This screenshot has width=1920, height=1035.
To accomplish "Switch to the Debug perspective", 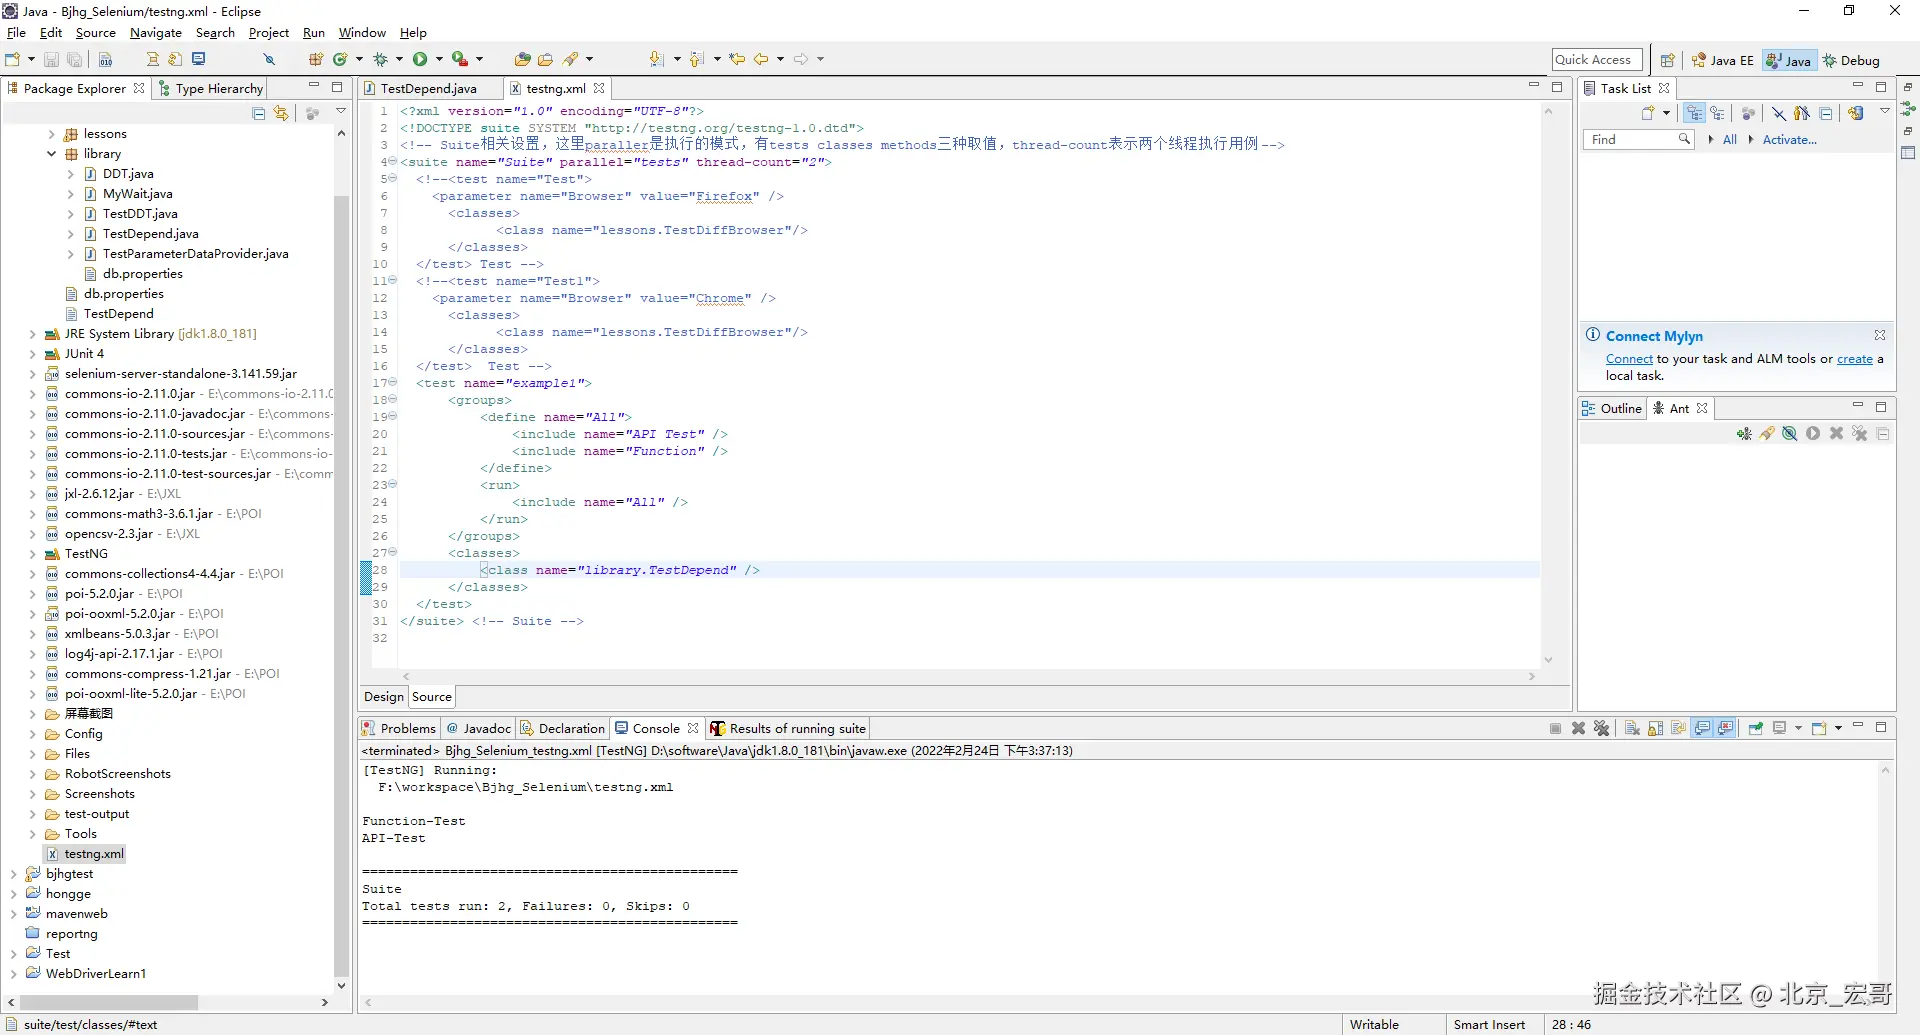I will pos(1851,61).
